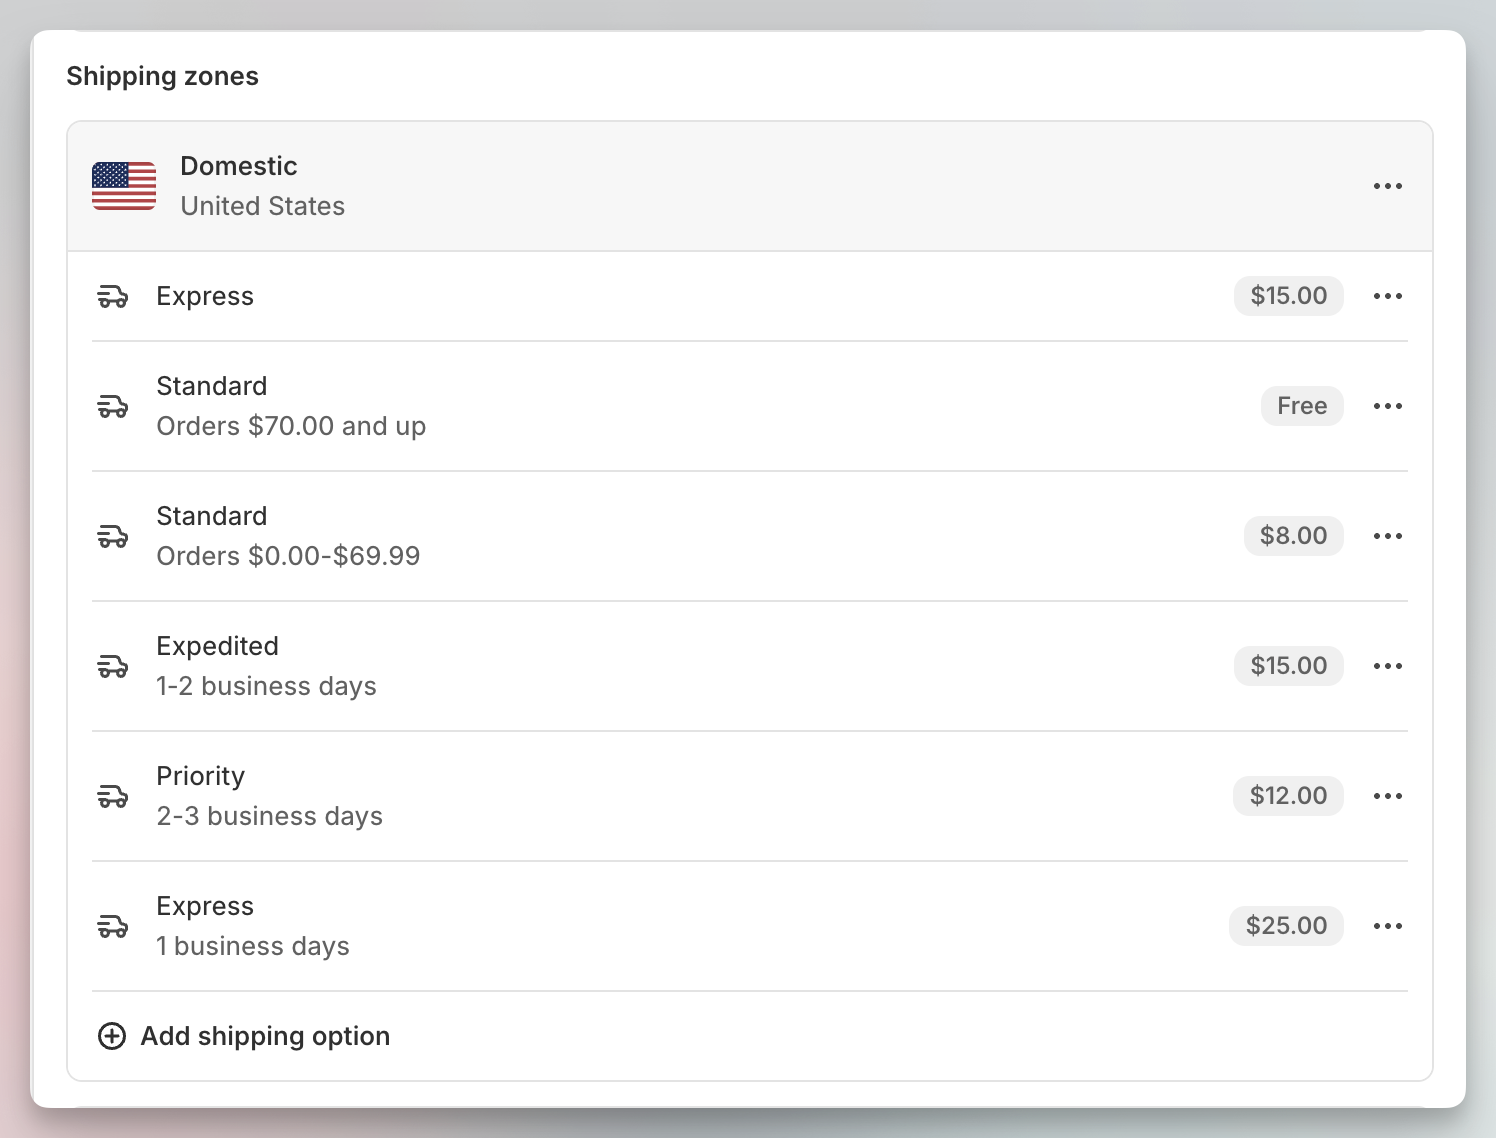Select the $25.00 price badge

coord(1286,926)
